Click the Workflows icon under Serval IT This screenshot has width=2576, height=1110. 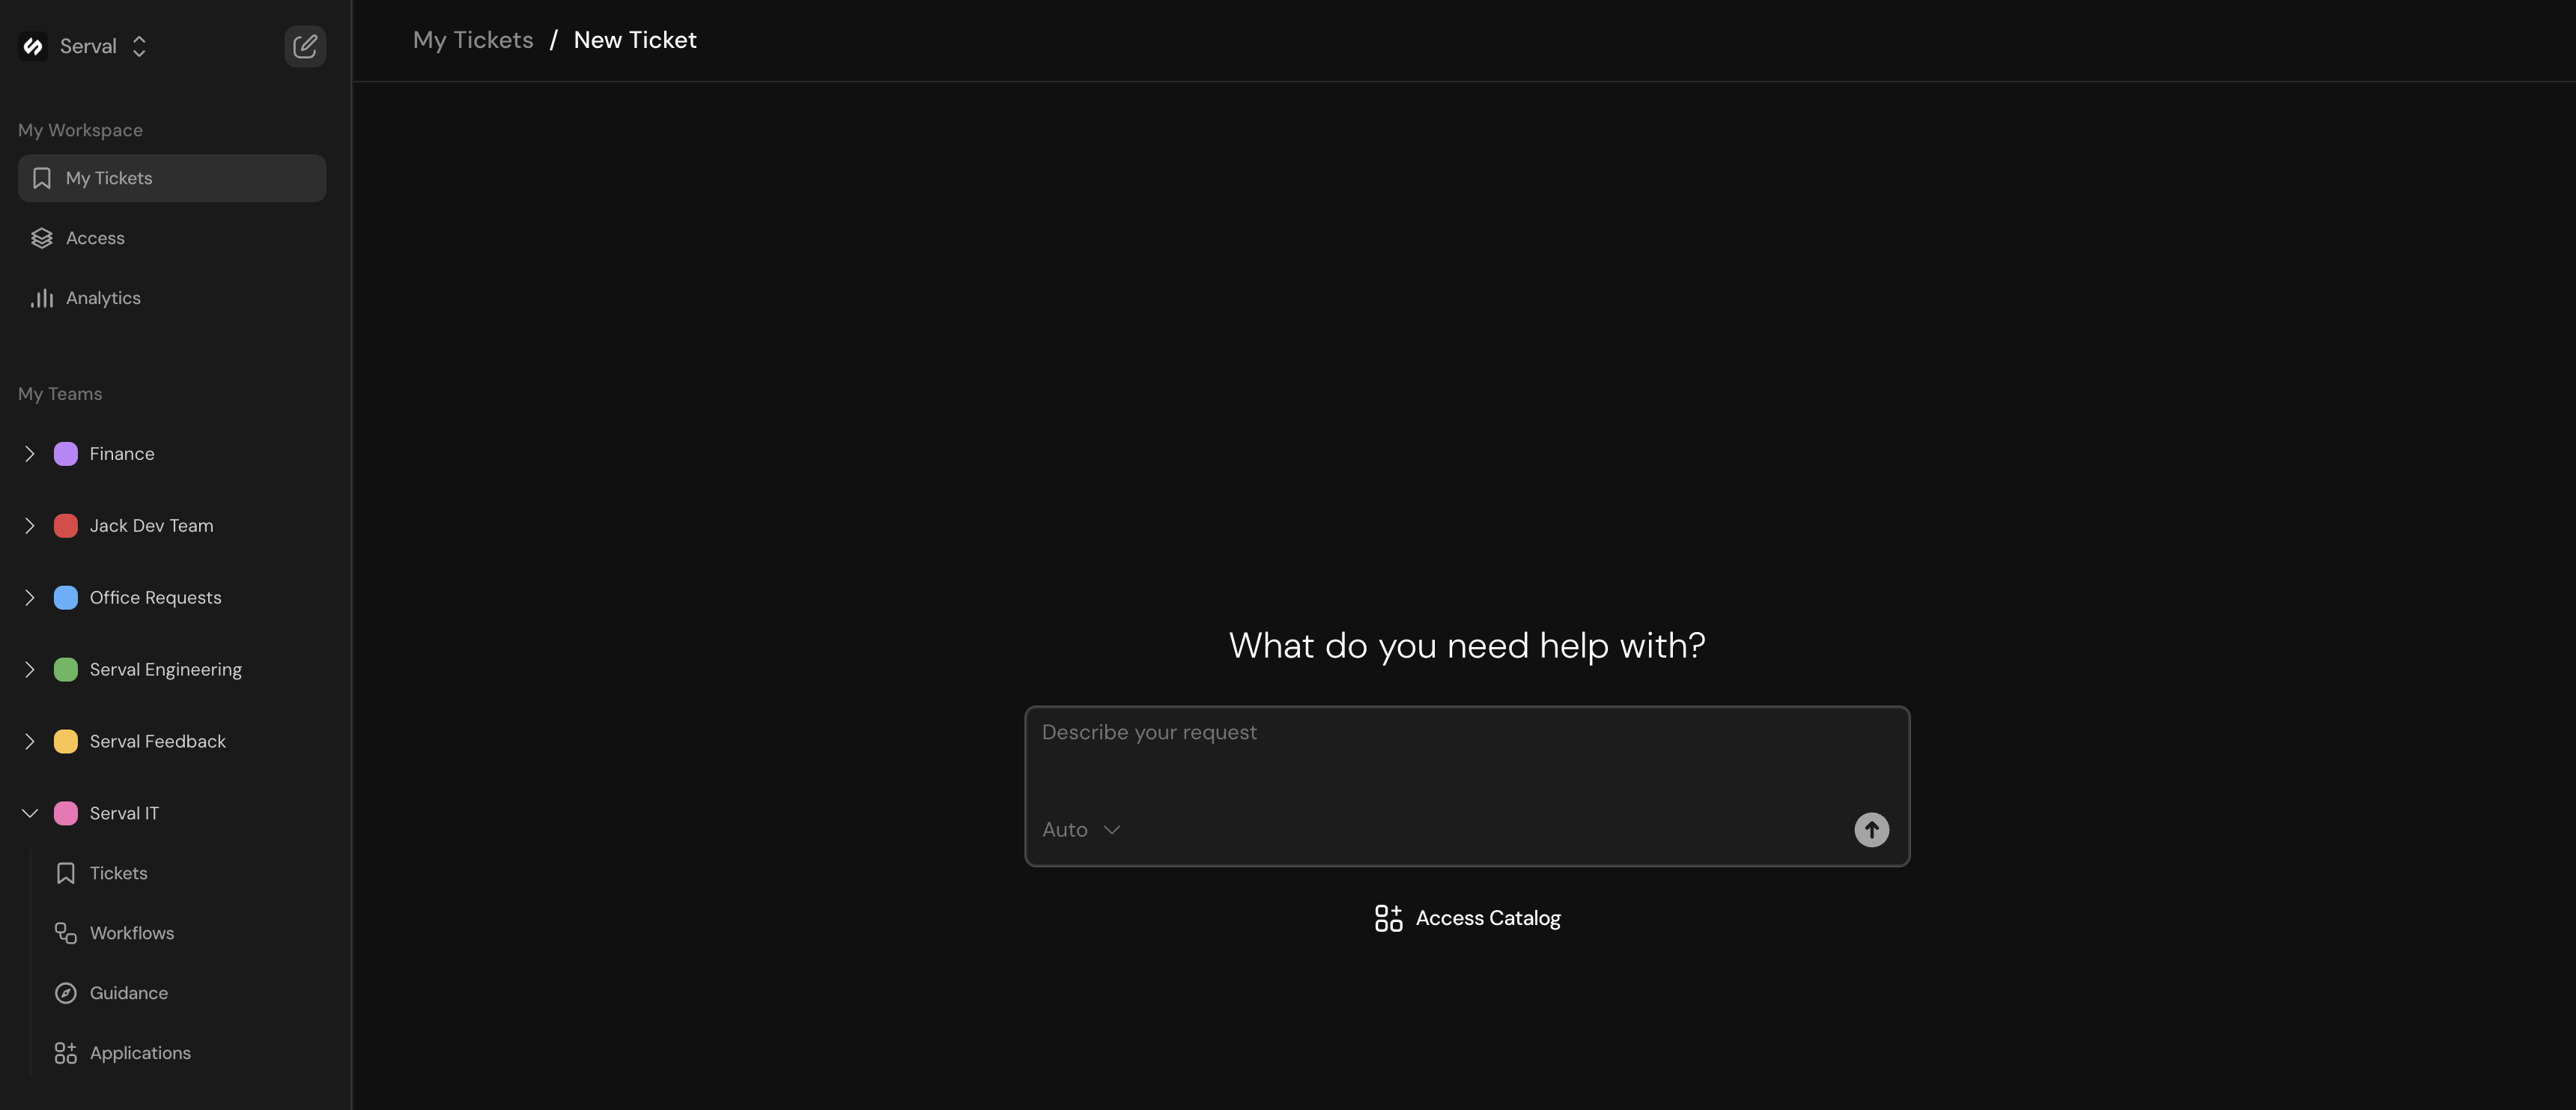coord(65,933)
